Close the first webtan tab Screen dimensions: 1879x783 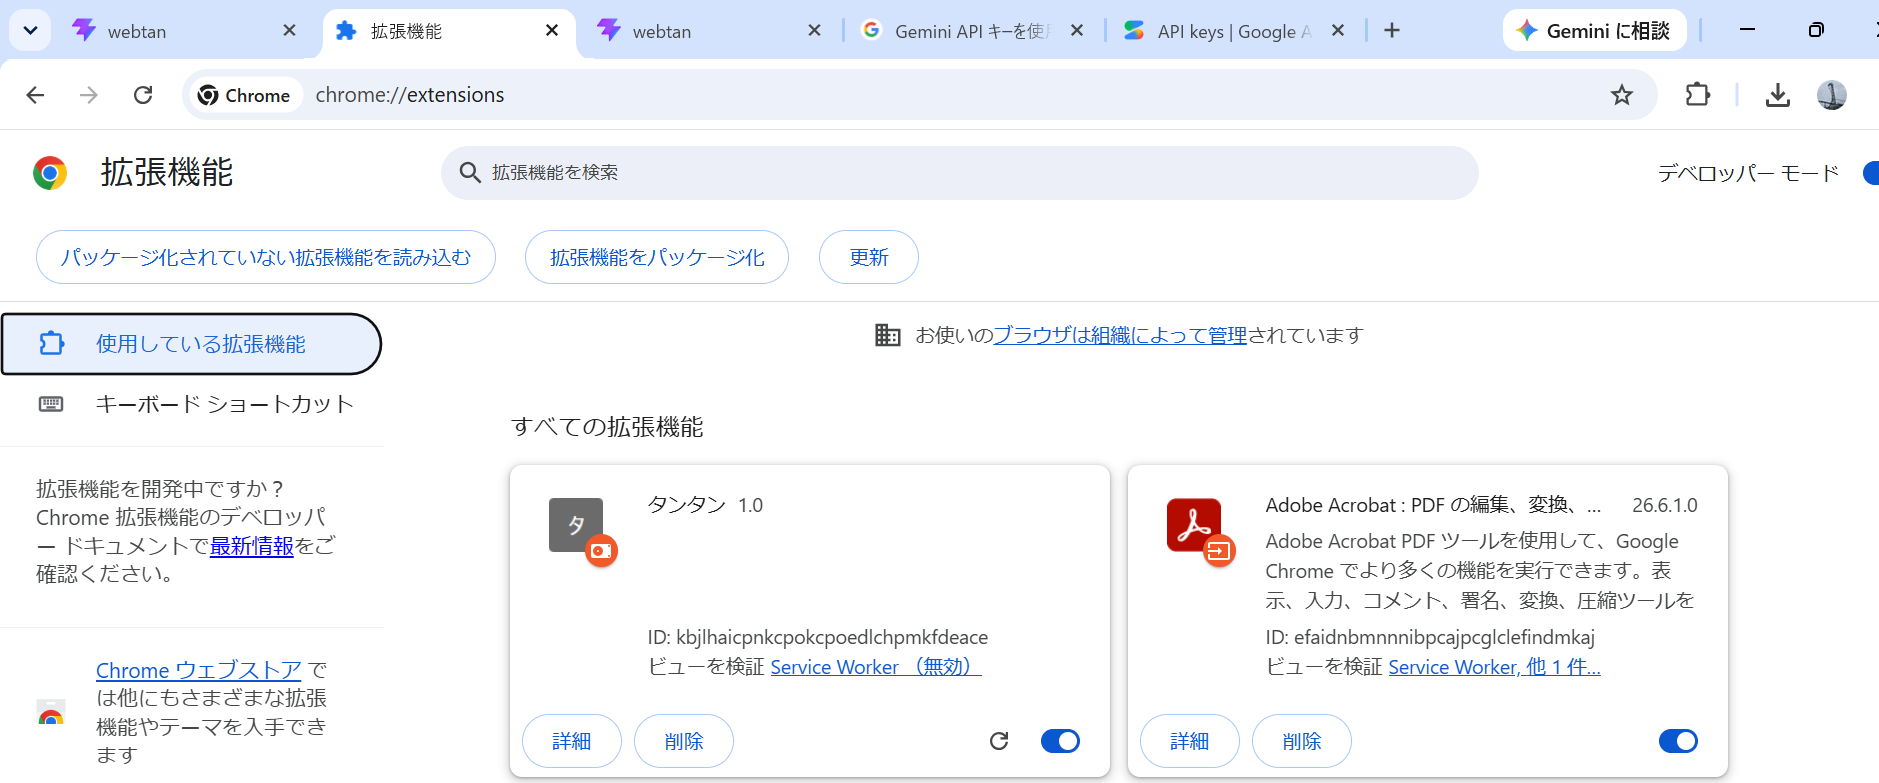(289, 31)
